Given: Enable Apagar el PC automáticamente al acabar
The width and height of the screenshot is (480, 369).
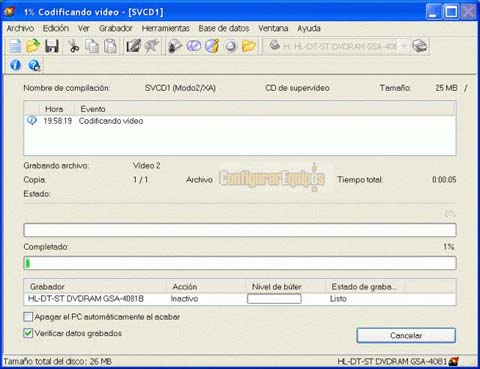Looking at the screenshot, I should [x=28, y=316].
